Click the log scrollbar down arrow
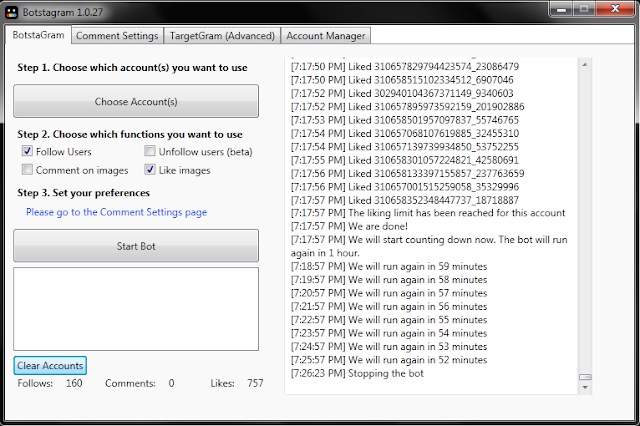Viewport: 640px width, 426px height. point(585,387)
